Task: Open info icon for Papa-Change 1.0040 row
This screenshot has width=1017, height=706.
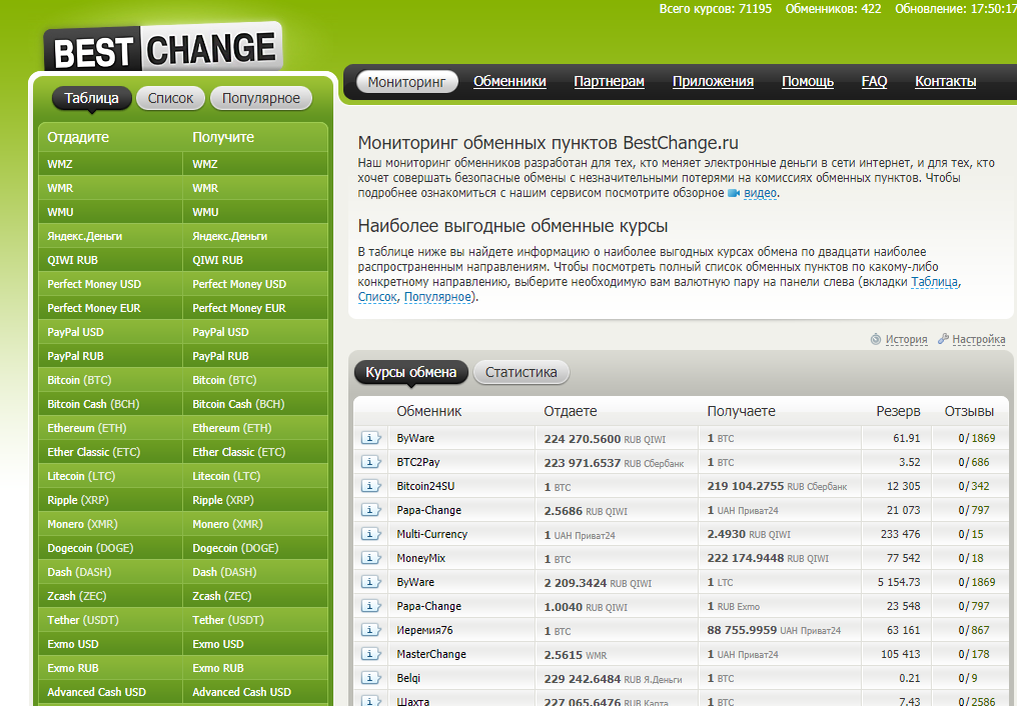Action: tap(370, 606)
